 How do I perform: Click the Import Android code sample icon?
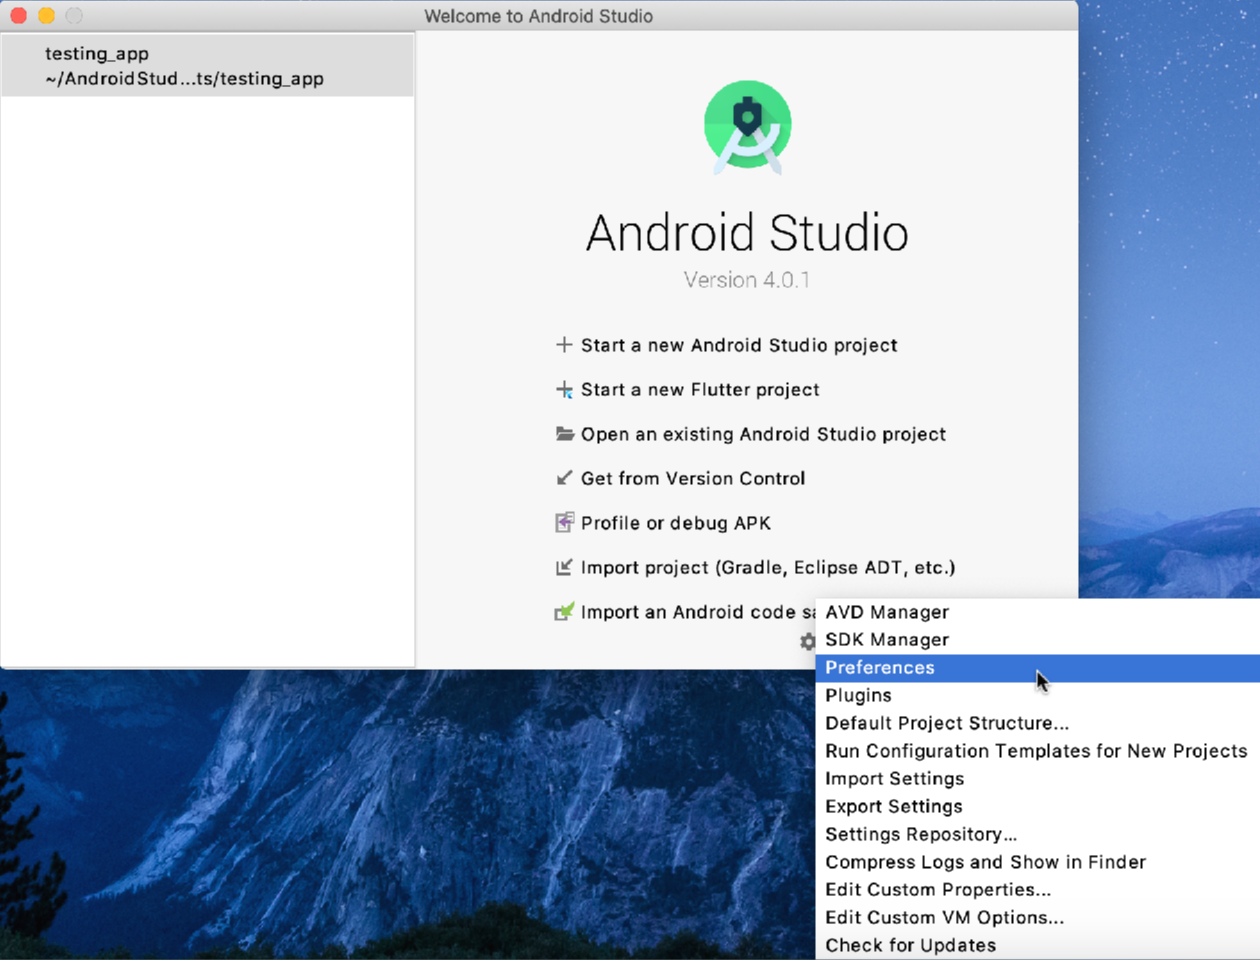(x=564, y=611)
